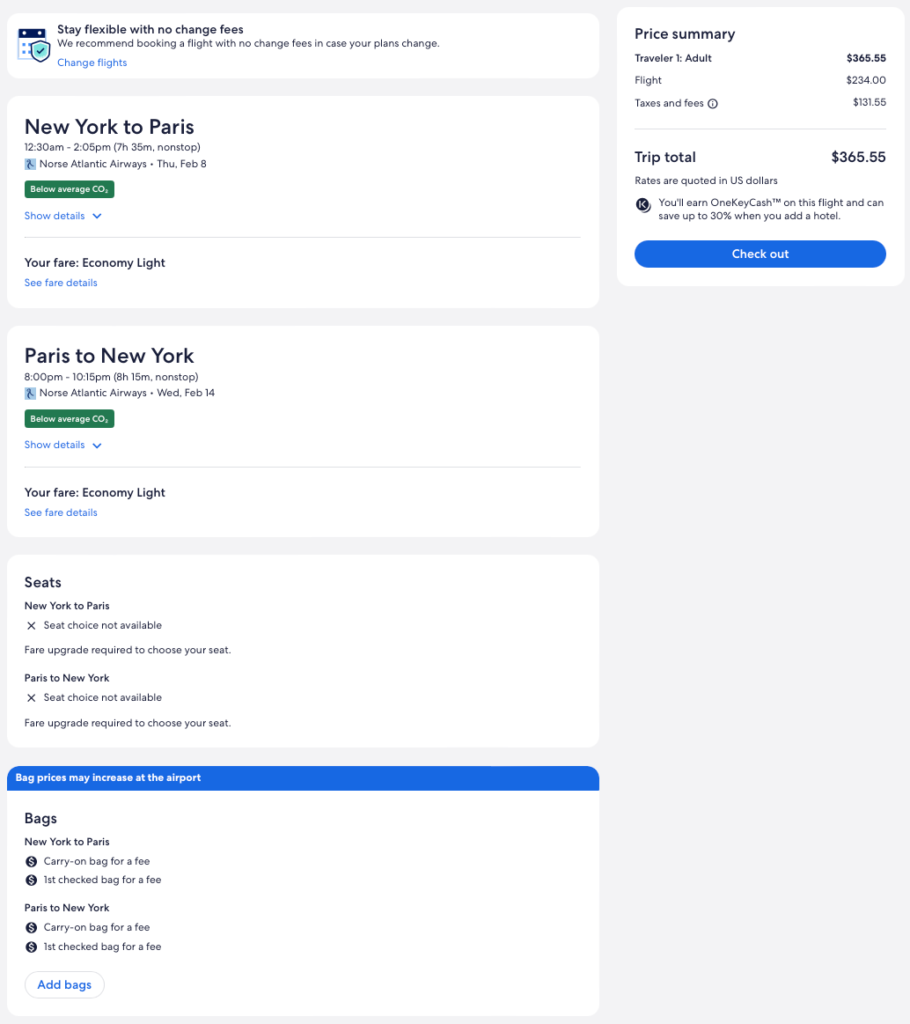See fare details for New York to Paris
This screenshot has height=1024, width=910.
click(x=61, y=283)
